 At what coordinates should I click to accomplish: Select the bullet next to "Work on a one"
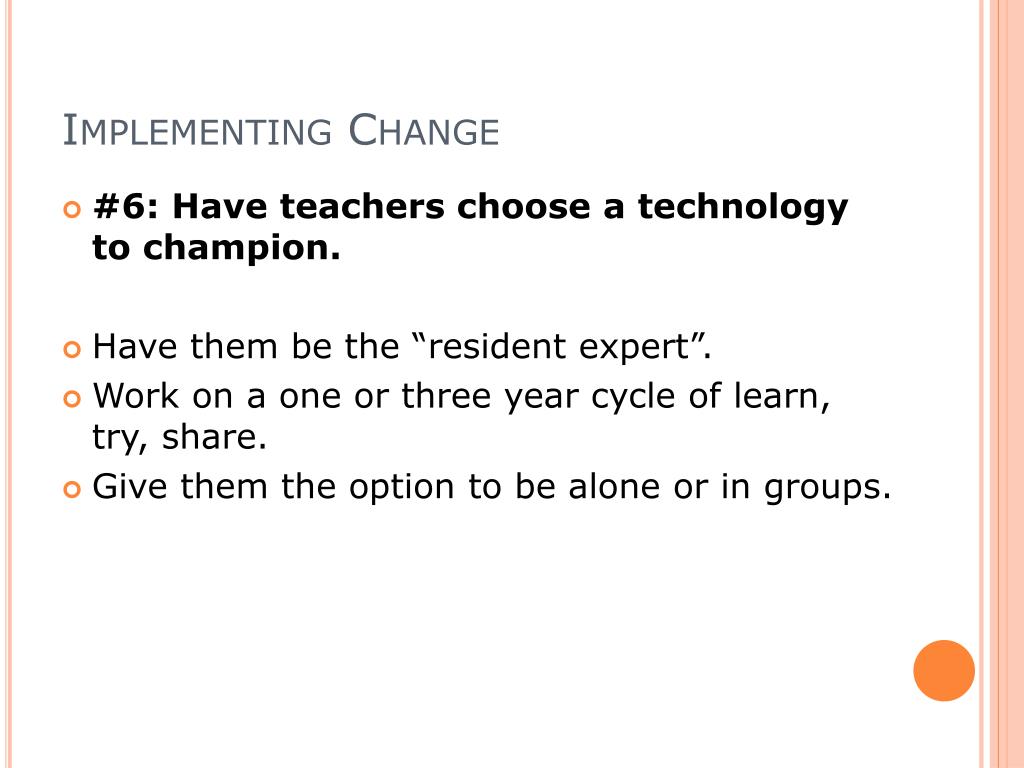click(x=70, y=399)
